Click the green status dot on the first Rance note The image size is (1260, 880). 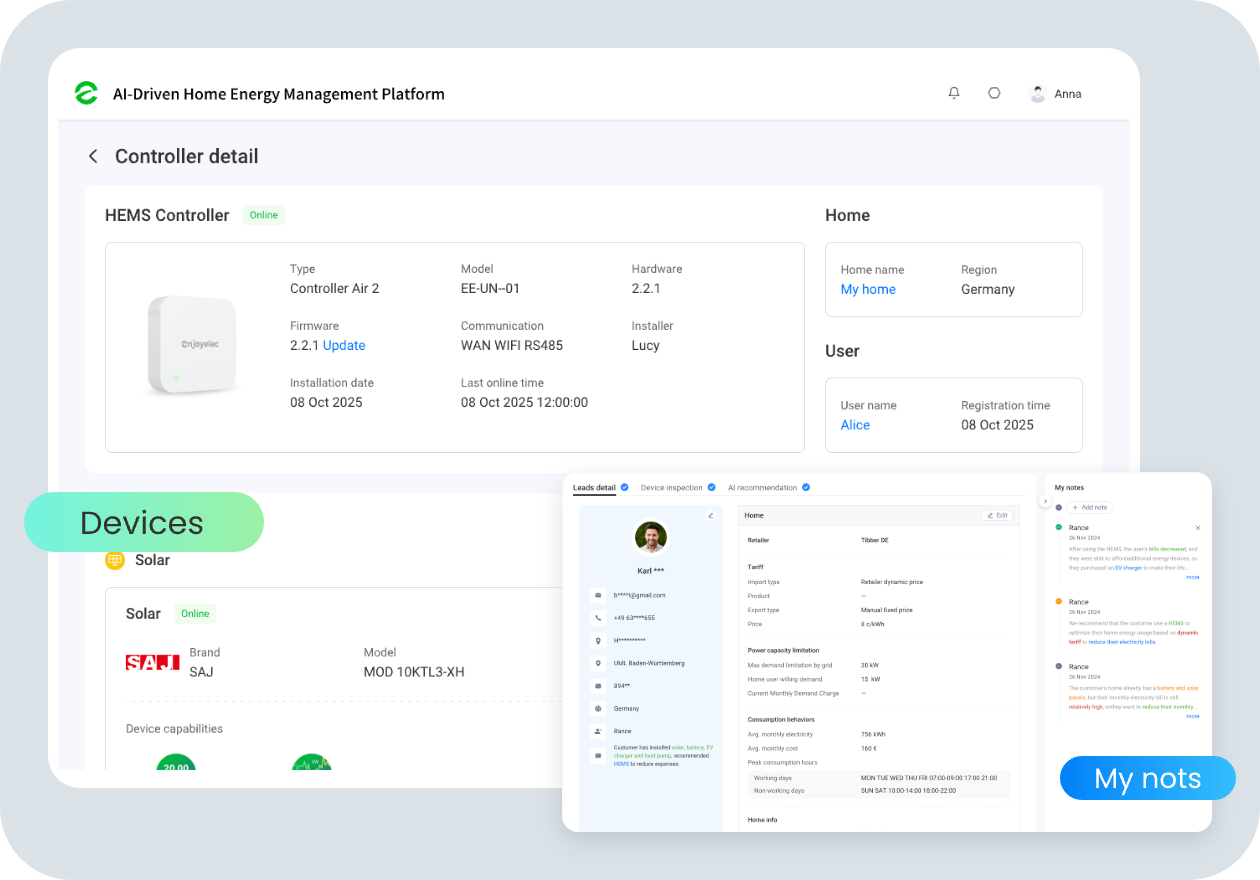pyautogui.click(x=1058, y=527)
